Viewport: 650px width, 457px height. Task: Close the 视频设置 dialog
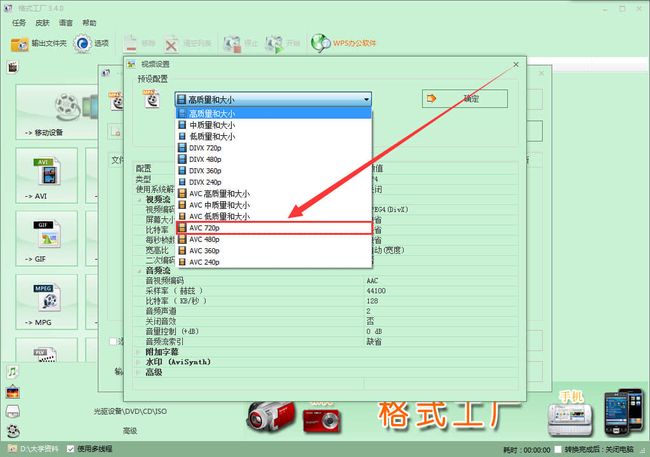click(x=516, y=64)
